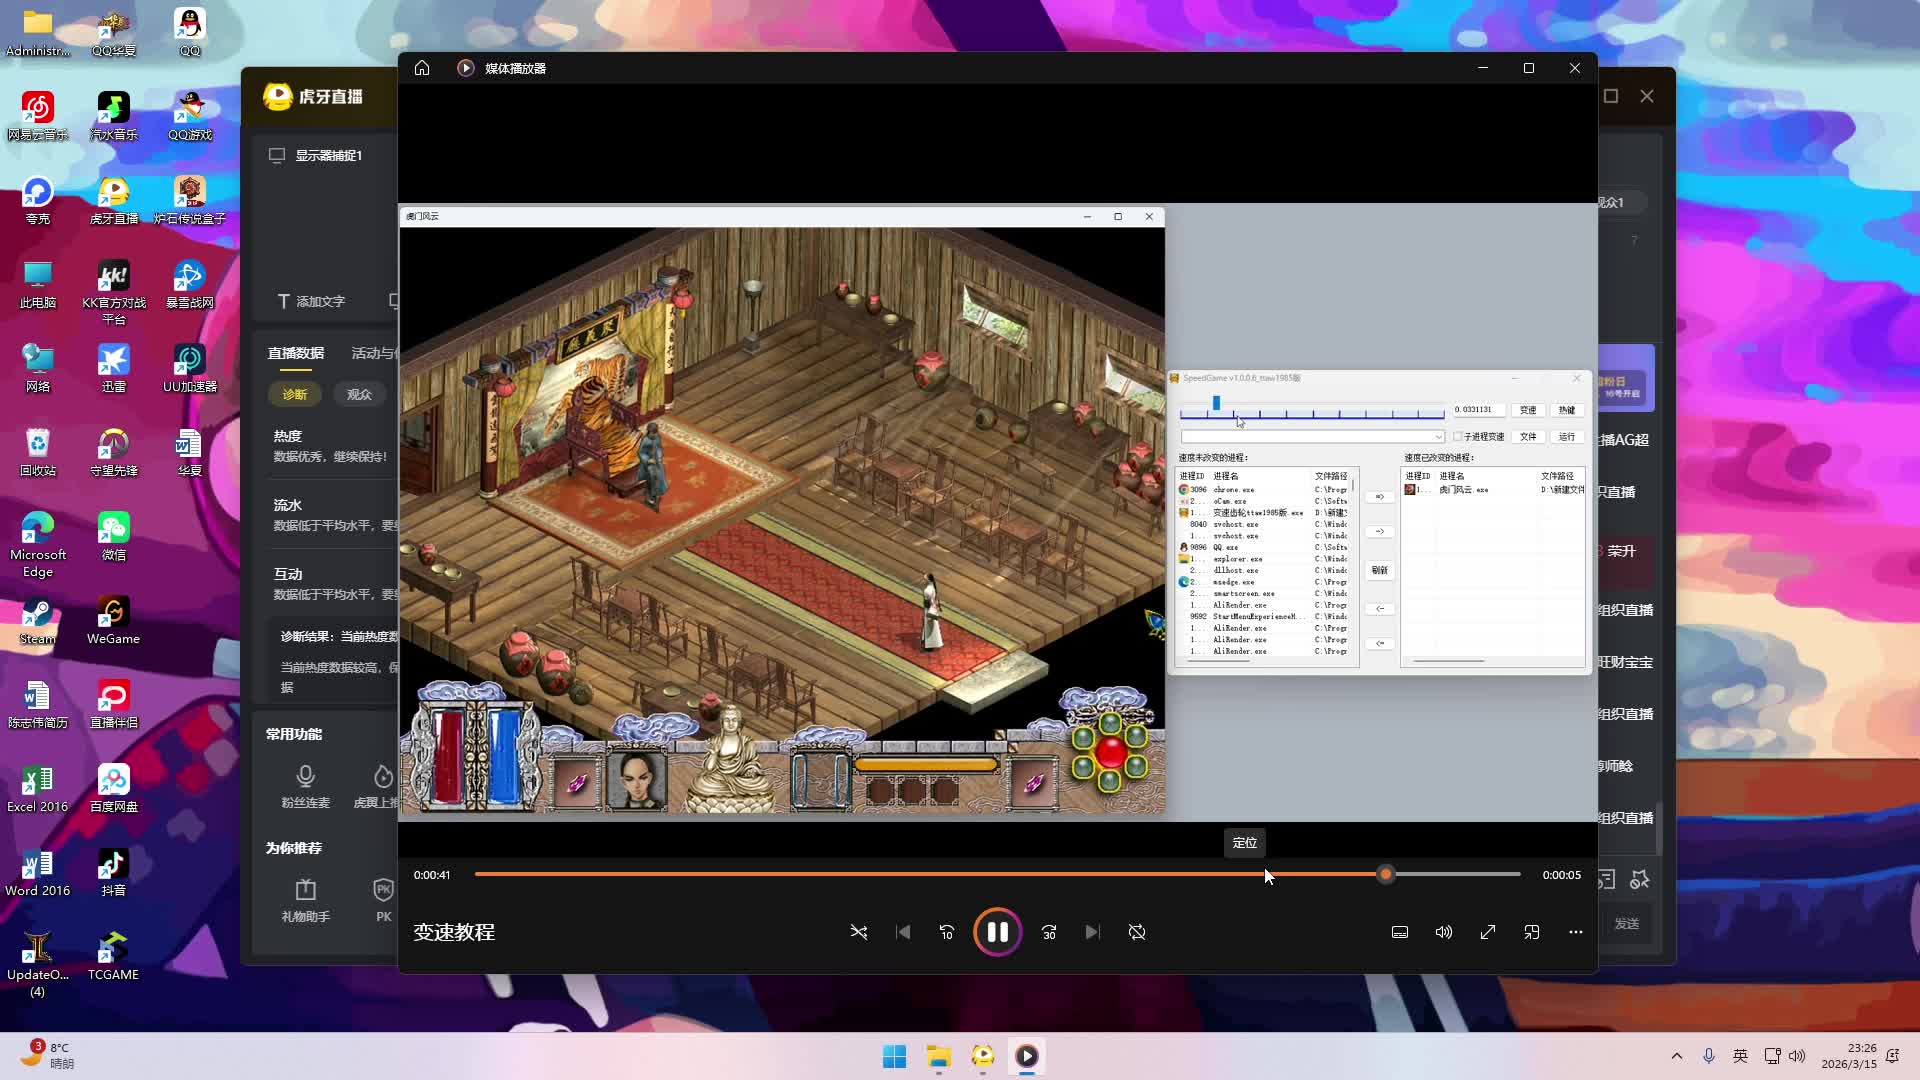Image resolution: width=1920 pixels, height=1080 pixels.
Task: Show hidden system tray icons
Action: [1677, 1056]
